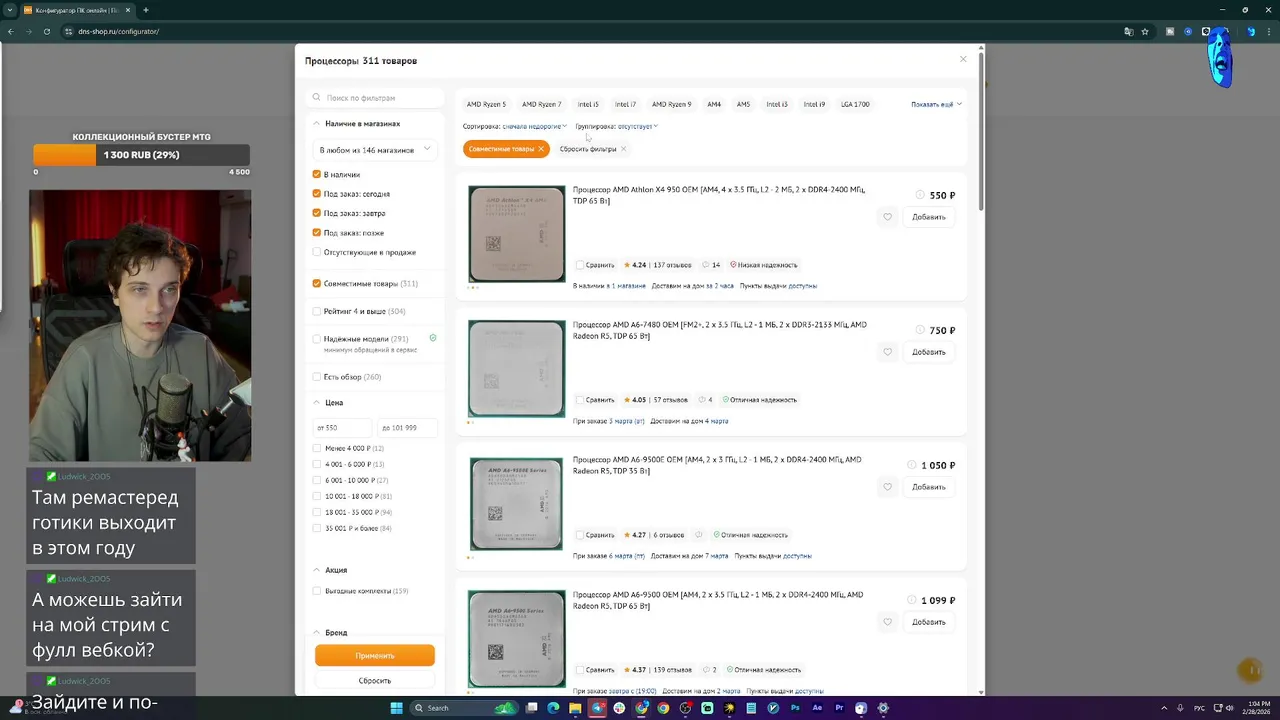Viewport: 1280px width, 720px height.
Task: Uncheck 'Под заказ: сегодня' checkbox
Action: (x=317, y=194)
